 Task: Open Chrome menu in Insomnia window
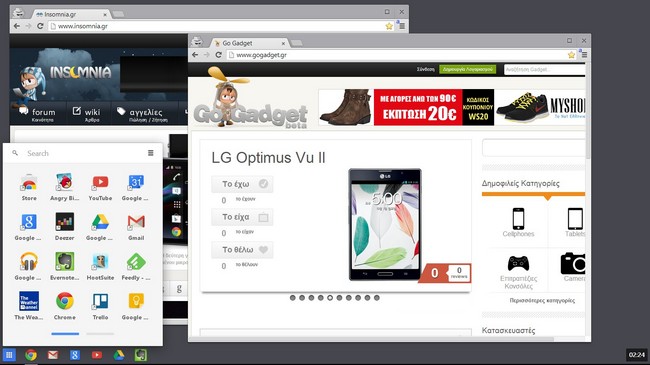coord(401,26)
